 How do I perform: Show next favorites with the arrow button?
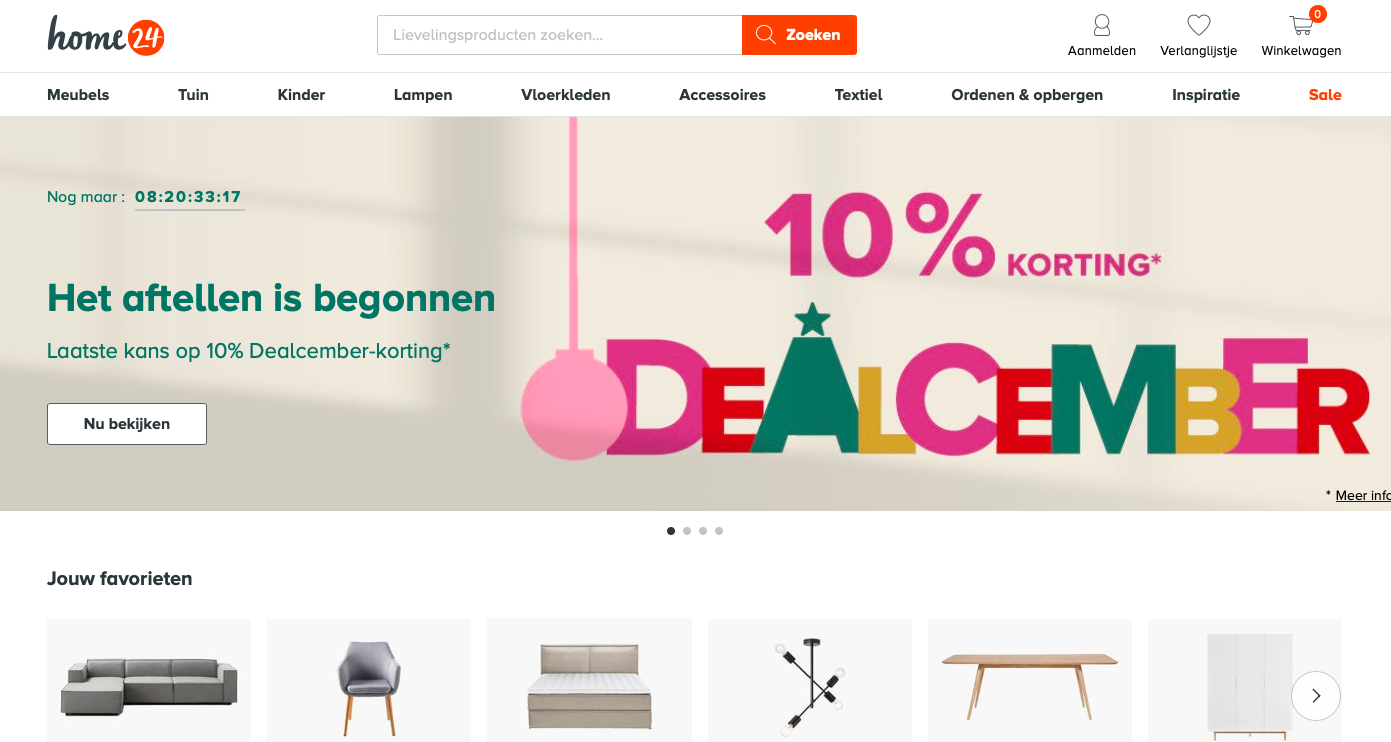coord(1316,696)
